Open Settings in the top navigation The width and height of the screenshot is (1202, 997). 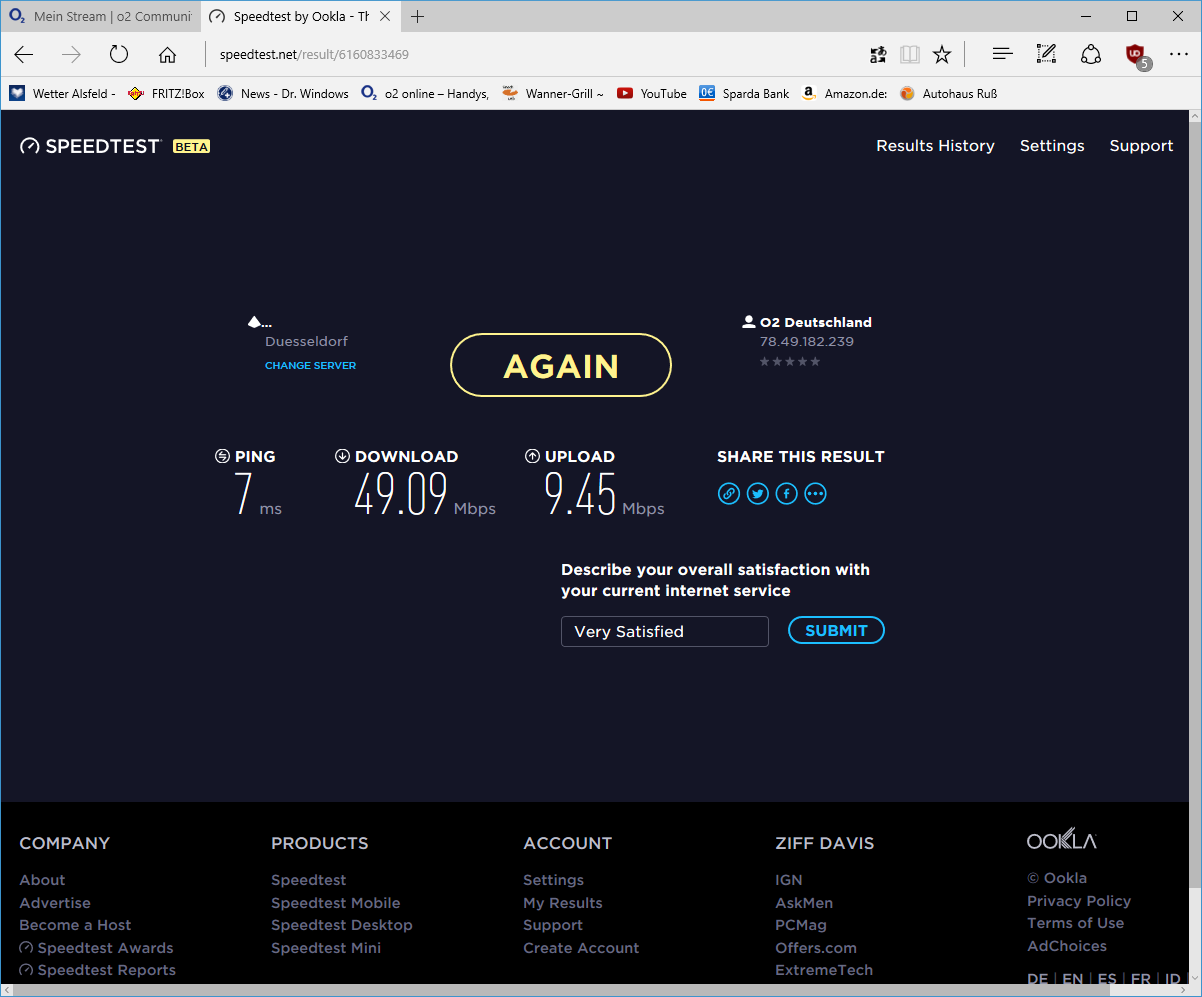tap(1052, 146)
